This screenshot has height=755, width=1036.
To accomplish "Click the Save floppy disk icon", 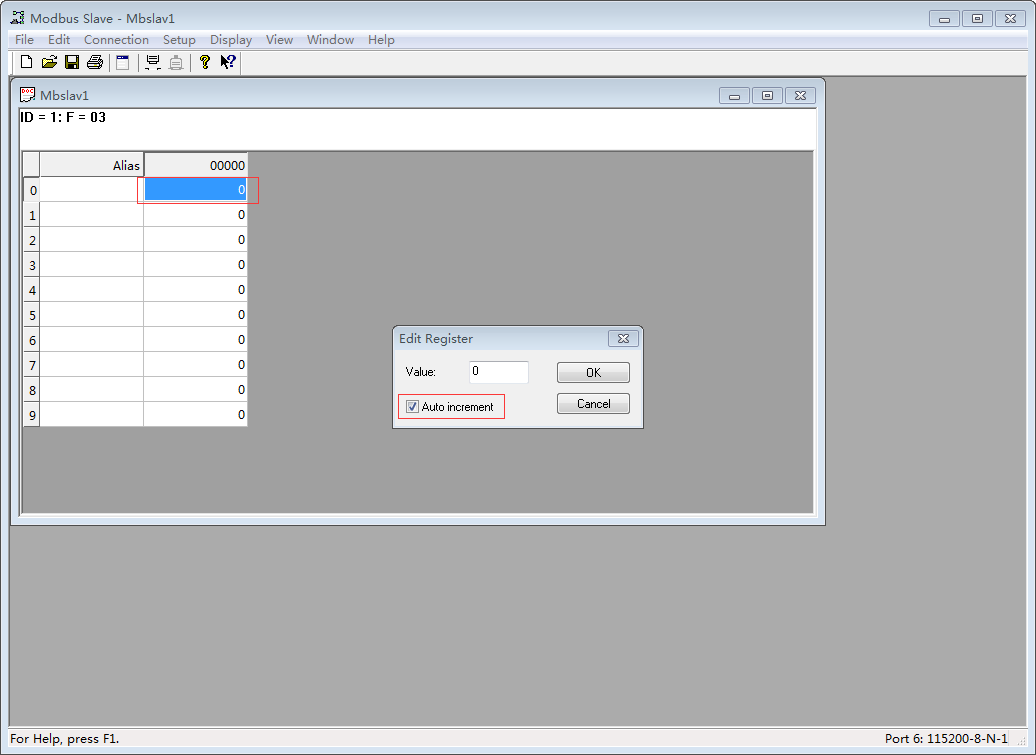I will click(72, 62).
